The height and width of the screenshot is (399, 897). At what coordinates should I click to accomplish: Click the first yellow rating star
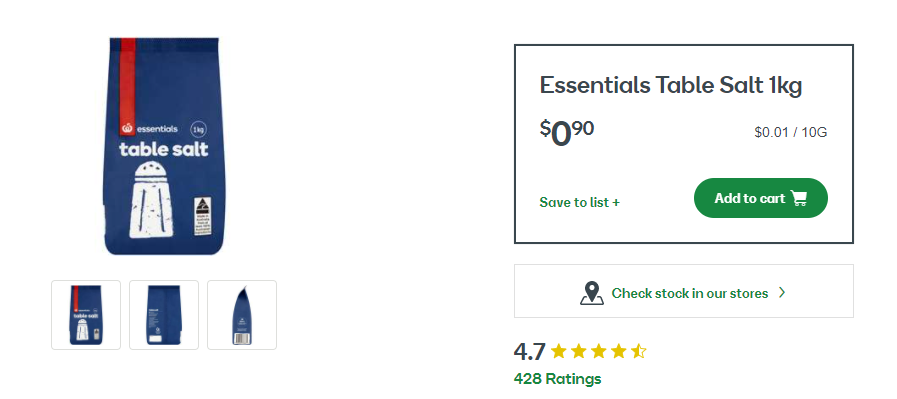tap(559, 351)
